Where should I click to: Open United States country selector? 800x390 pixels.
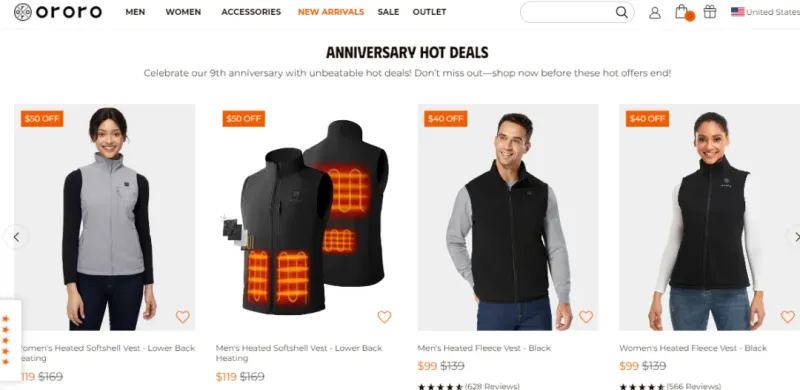[x=765, y=12]
